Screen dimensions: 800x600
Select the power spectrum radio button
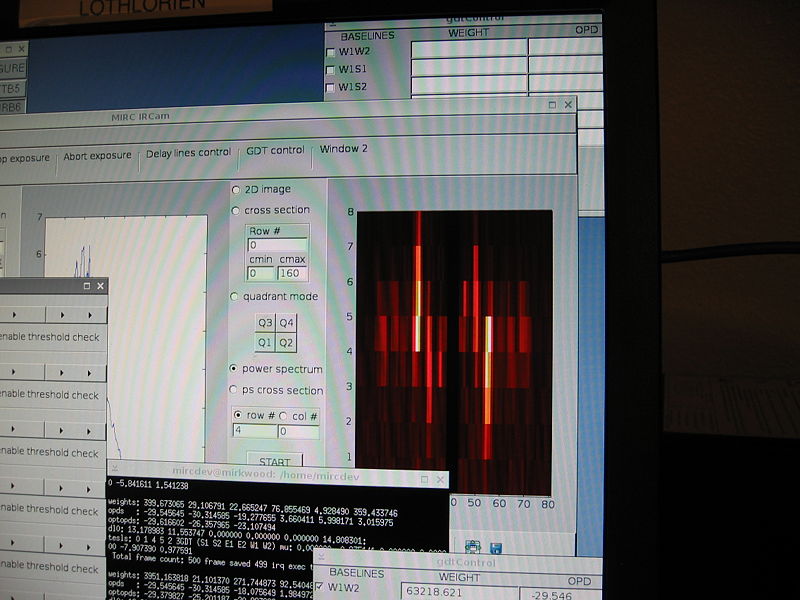233,368
